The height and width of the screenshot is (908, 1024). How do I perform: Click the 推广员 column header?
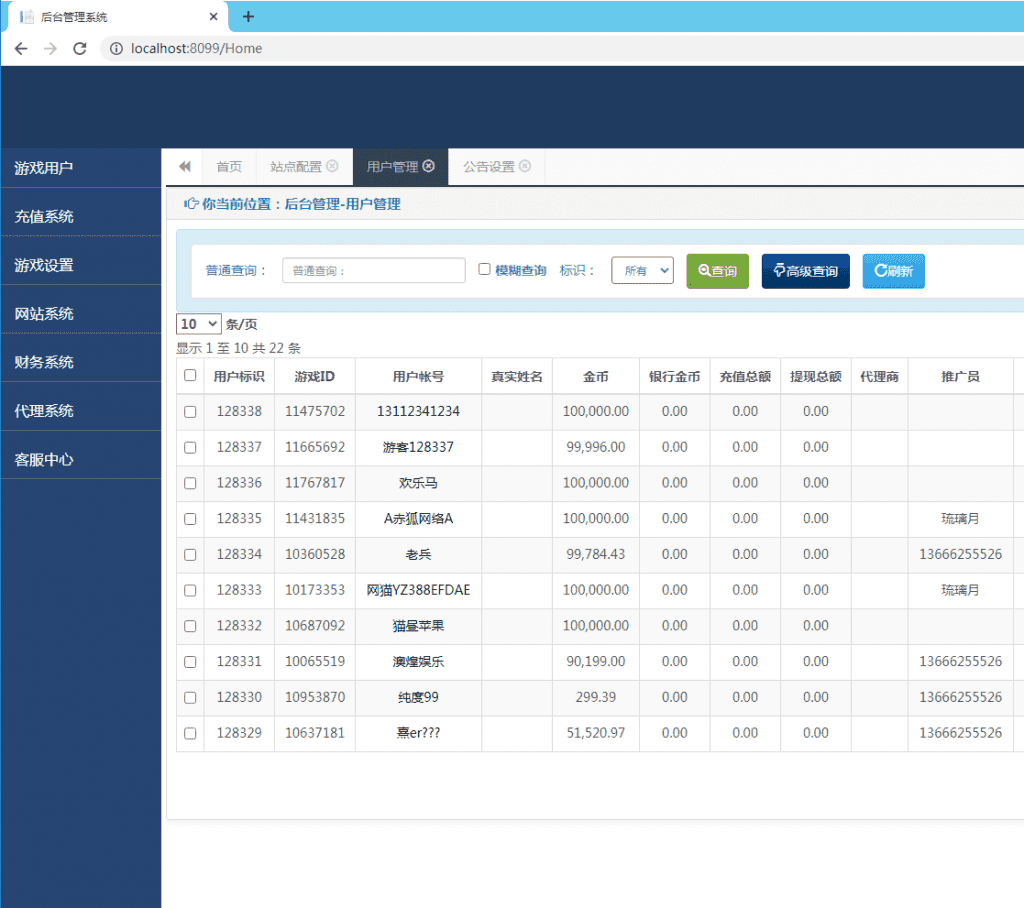(x=960, y=376)
